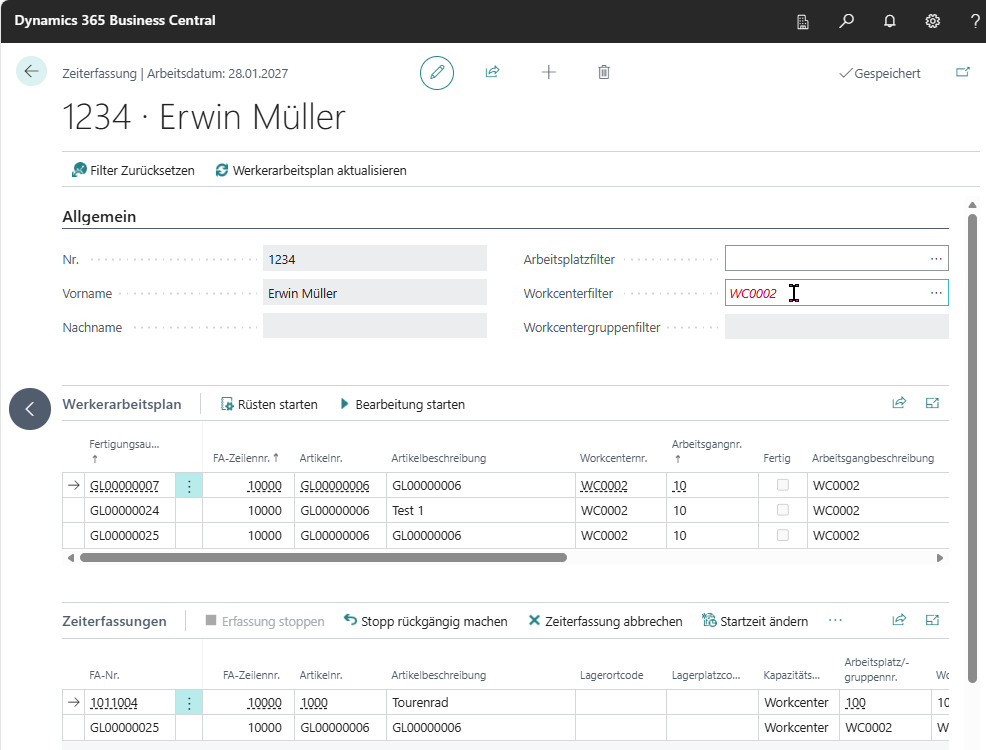Click Bearbeitung starten button
The image size is (986, 750).
(402, 404)
